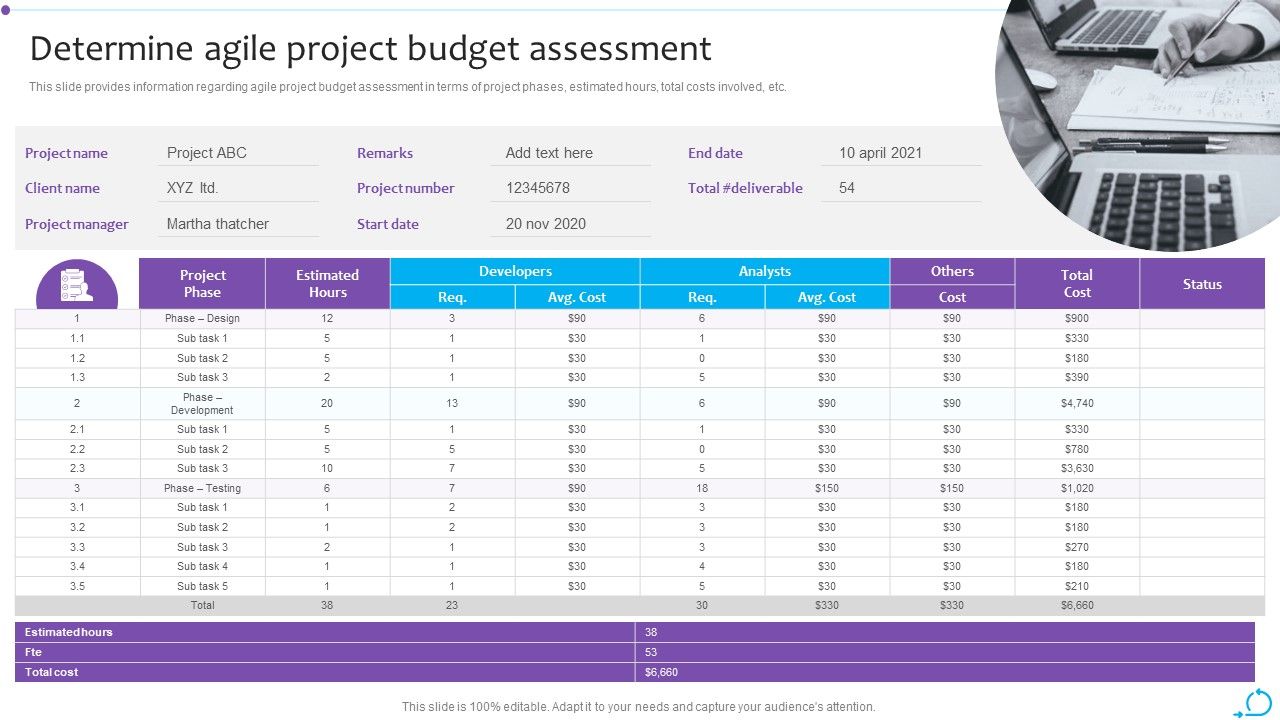Click the 'Fte' summary value '53'
Viewport: 1280px width, 720px height.
(651, 652)
